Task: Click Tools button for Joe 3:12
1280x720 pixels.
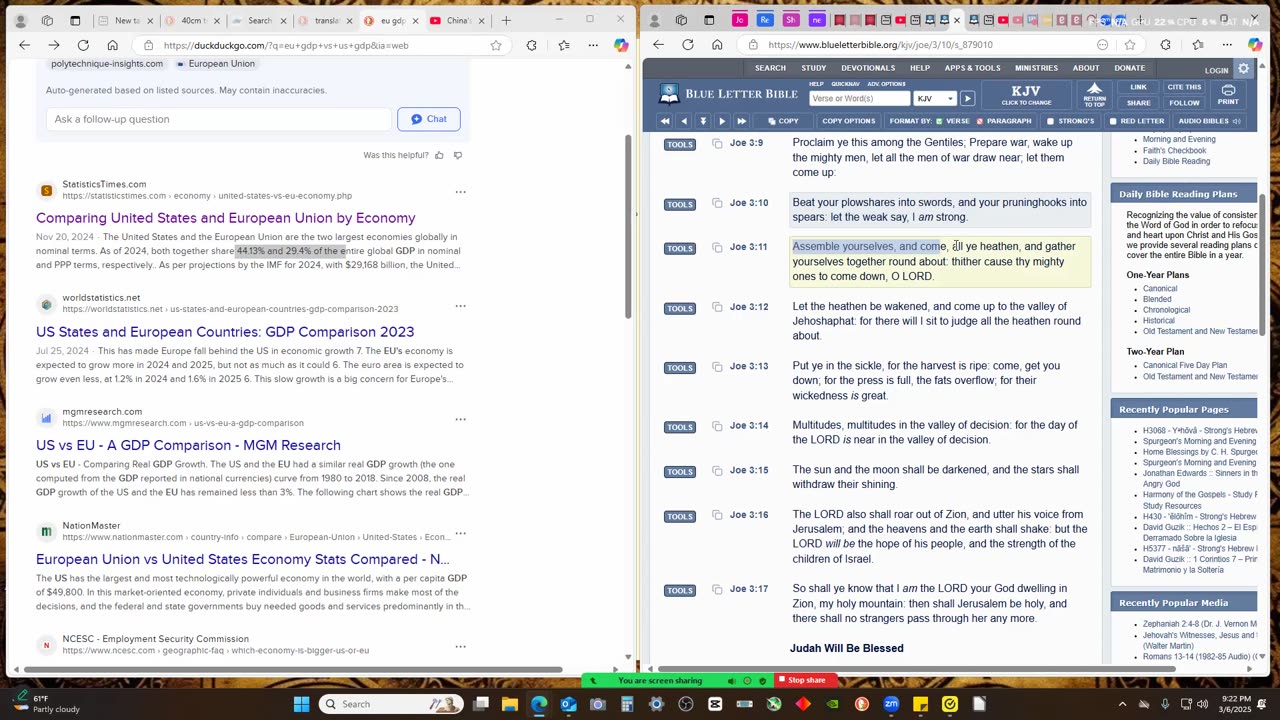Action: 680,308
